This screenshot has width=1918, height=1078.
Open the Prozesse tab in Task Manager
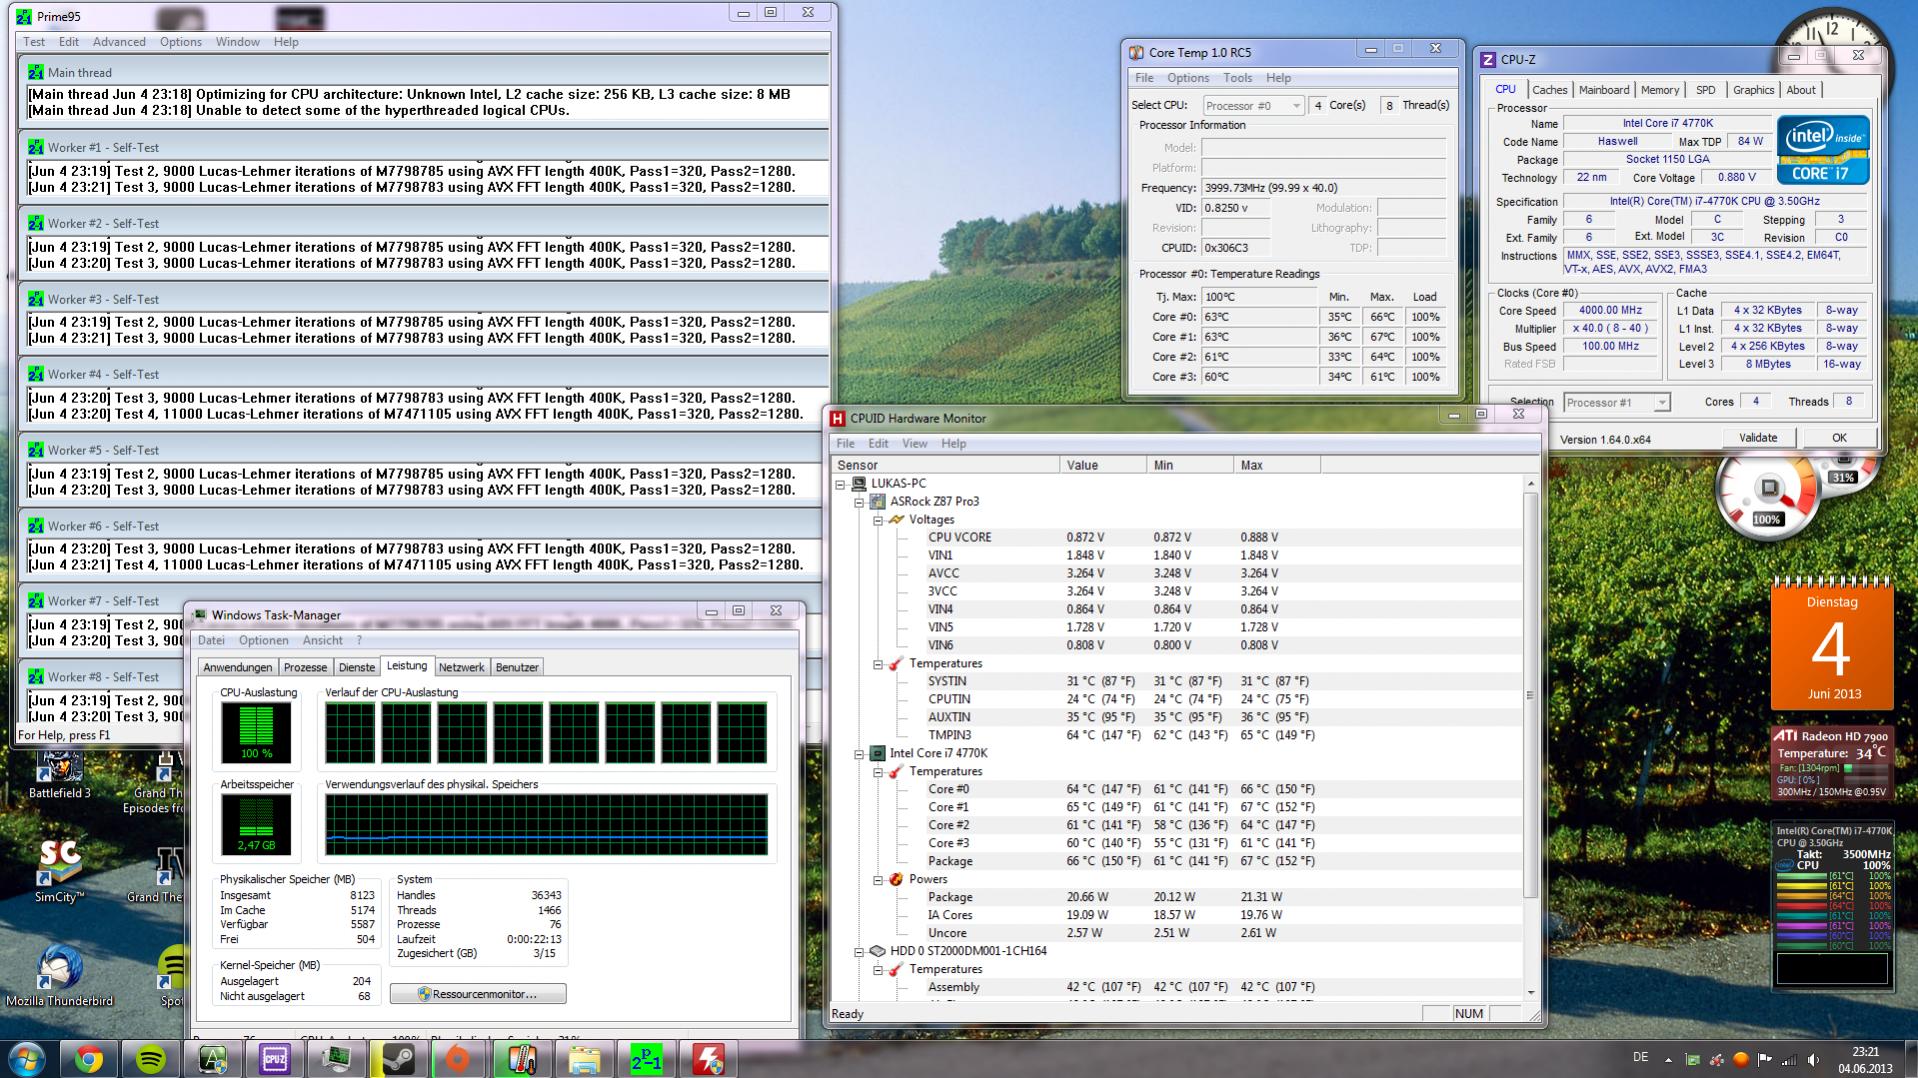point(305,667)
